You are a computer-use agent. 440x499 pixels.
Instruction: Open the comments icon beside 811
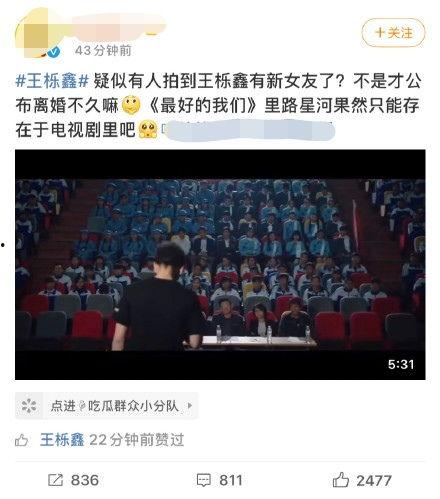pyautogui.click(x=204, y=480)
